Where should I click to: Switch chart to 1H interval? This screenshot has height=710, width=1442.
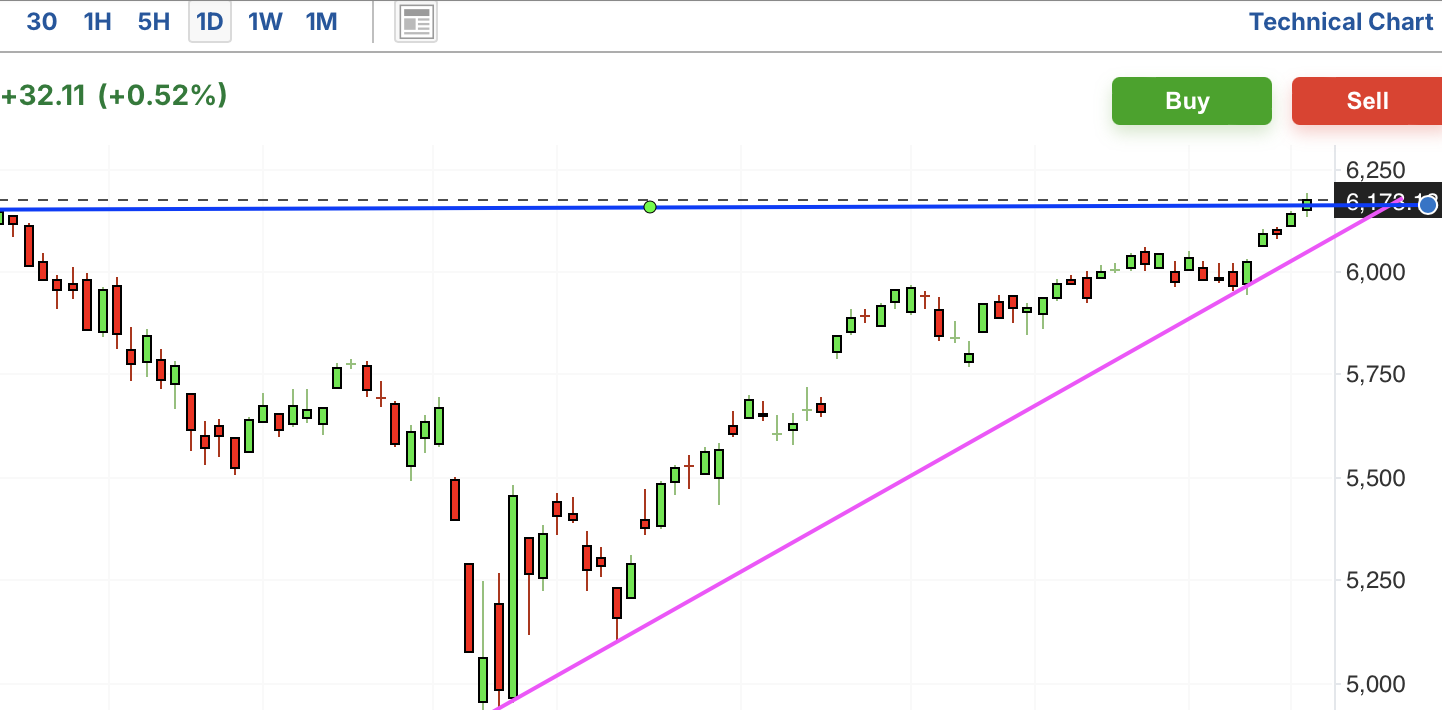97,22
